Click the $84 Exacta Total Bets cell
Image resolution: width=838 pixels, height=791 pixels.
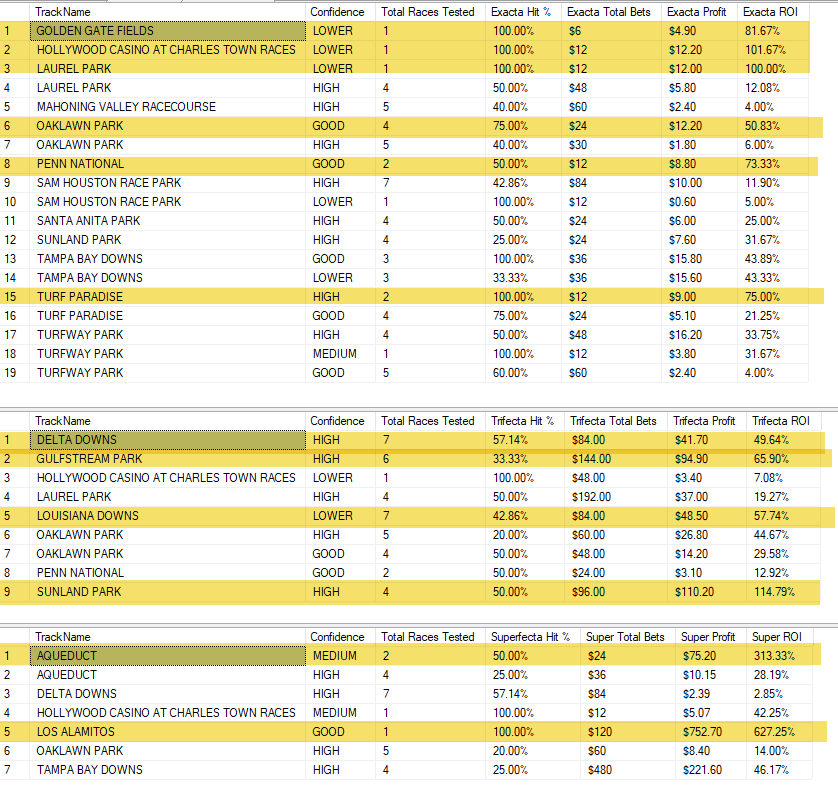point(611,183)
